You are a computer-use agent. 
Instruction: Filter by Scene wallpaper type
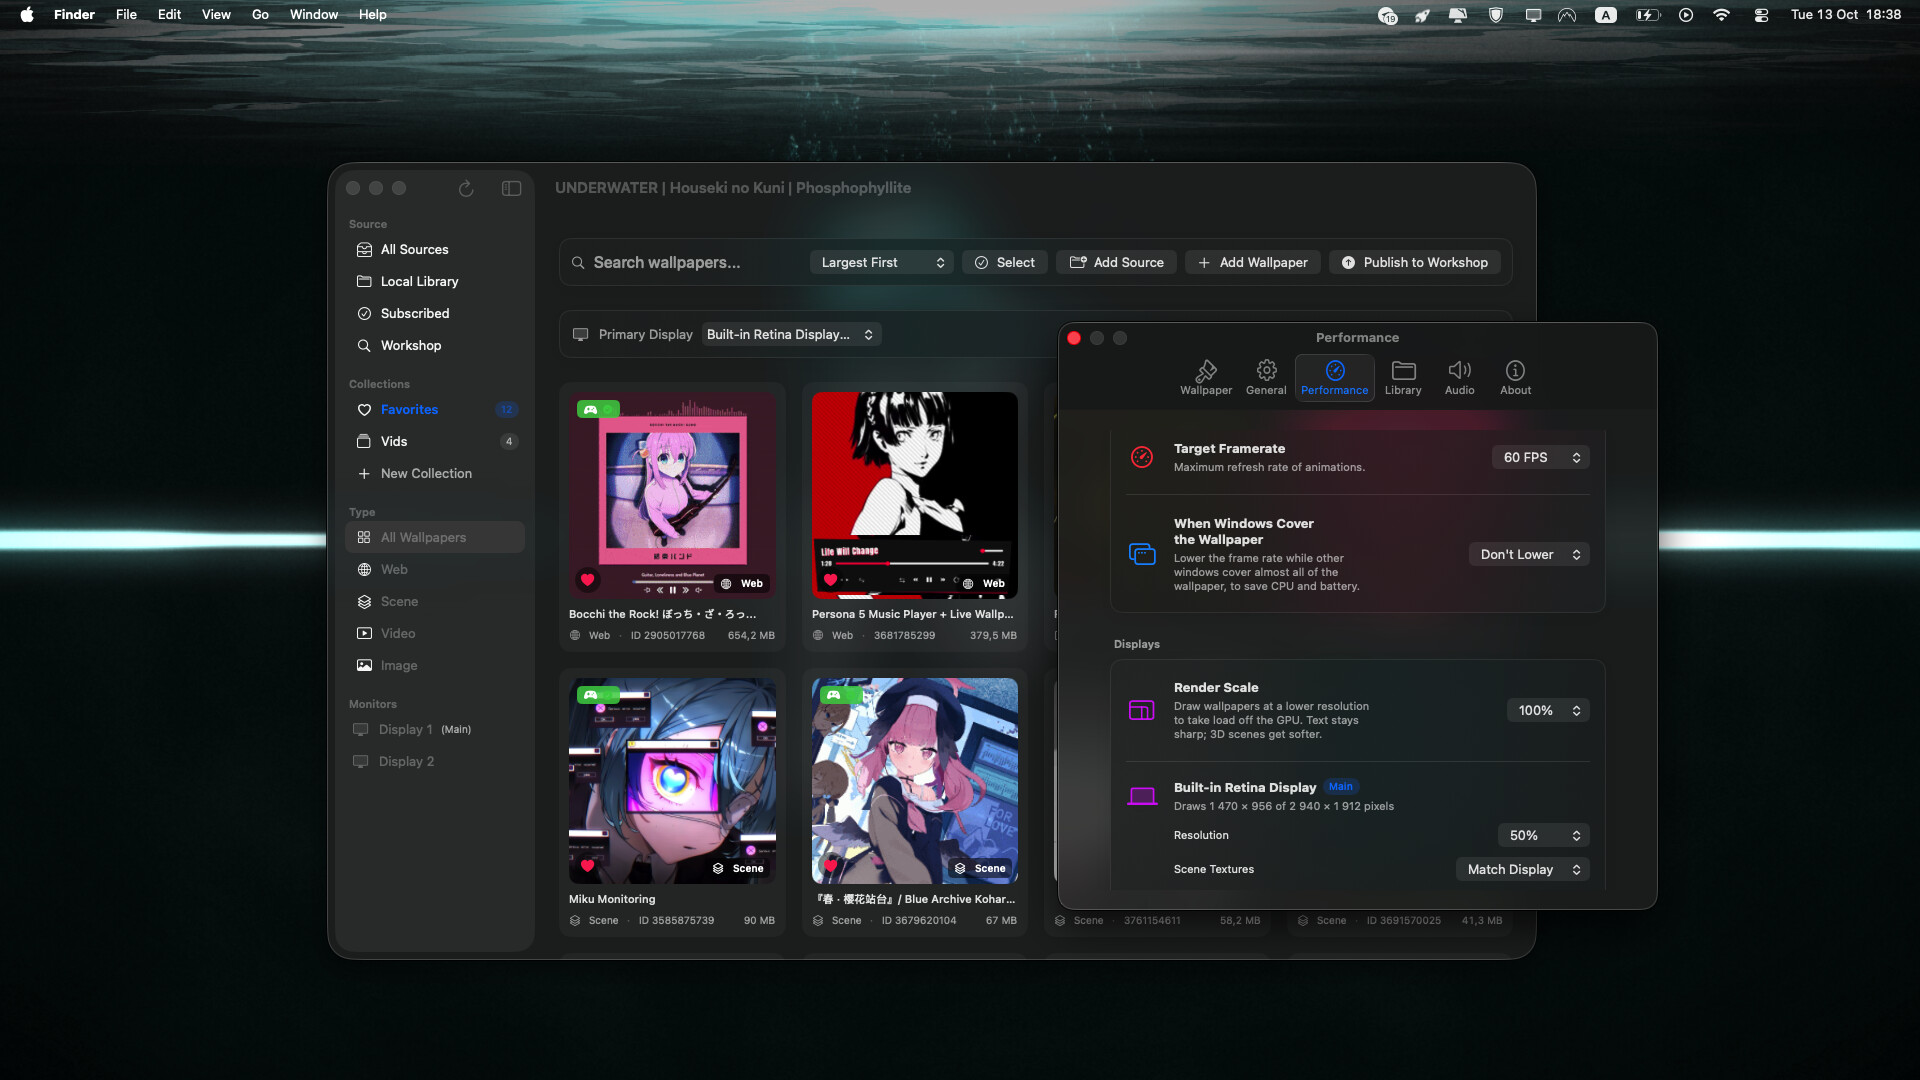click(435, 601)
